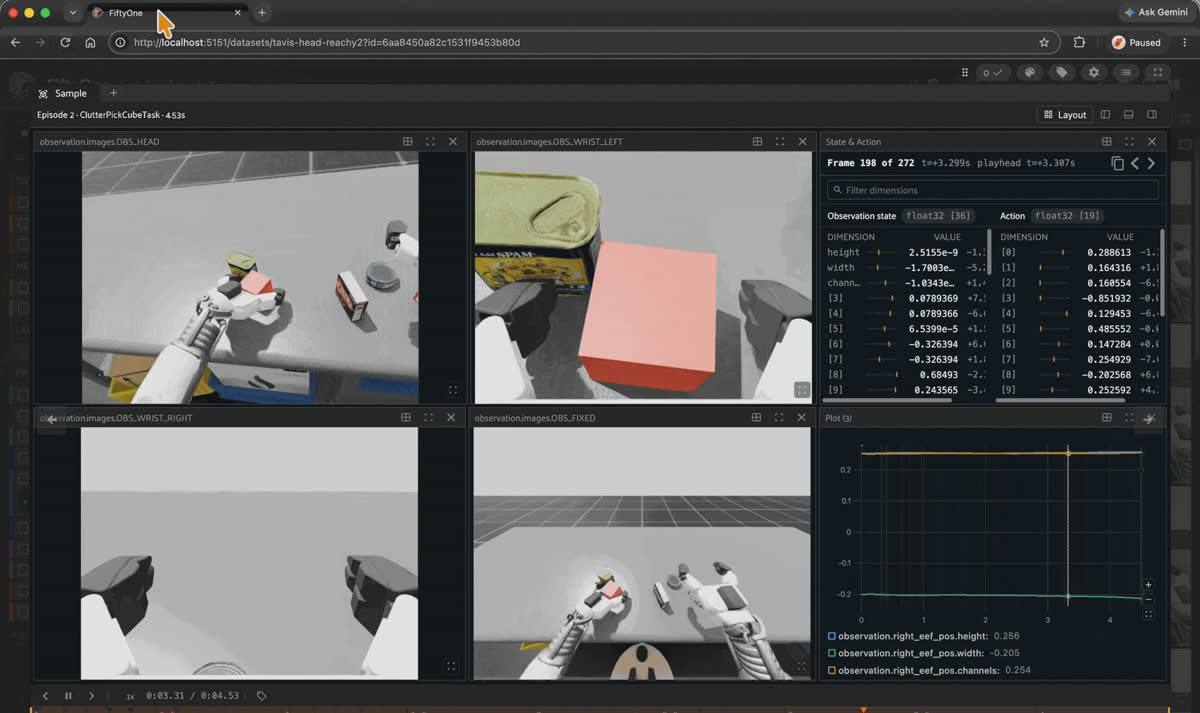Maximize the State & Action panel
Viewport: 1200px width, 713px height.
(x=1129, y=142)
